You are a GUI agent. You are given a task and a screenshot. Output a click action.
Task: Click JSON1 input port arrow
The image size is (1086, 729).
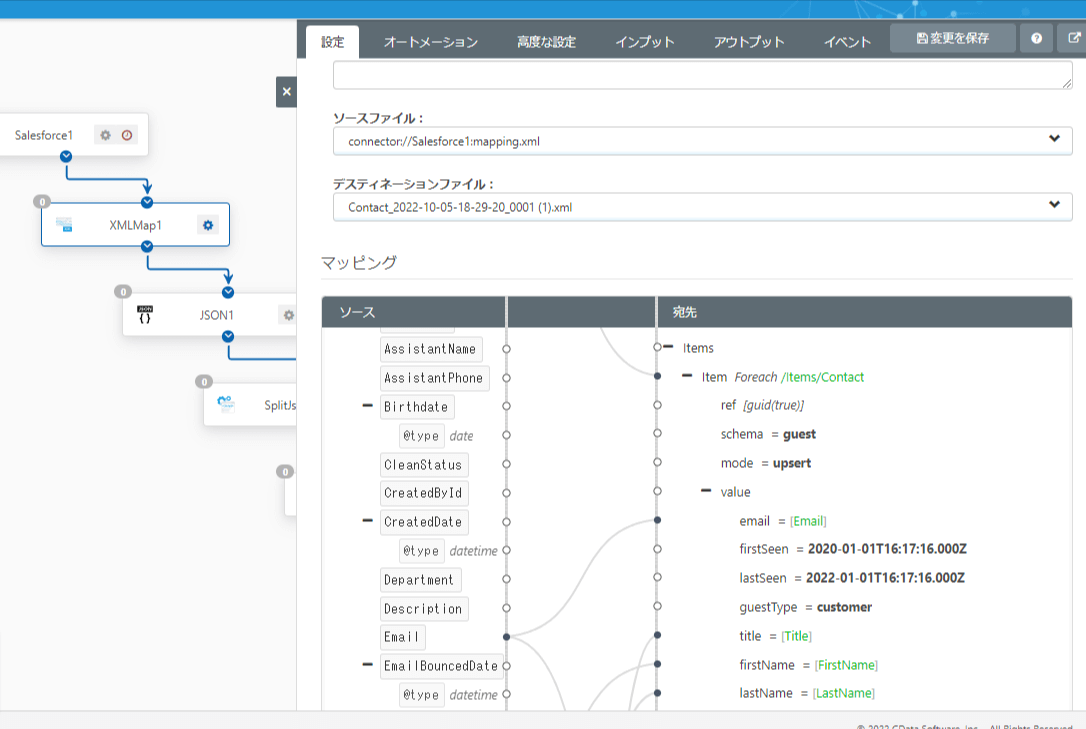(228, 292)
